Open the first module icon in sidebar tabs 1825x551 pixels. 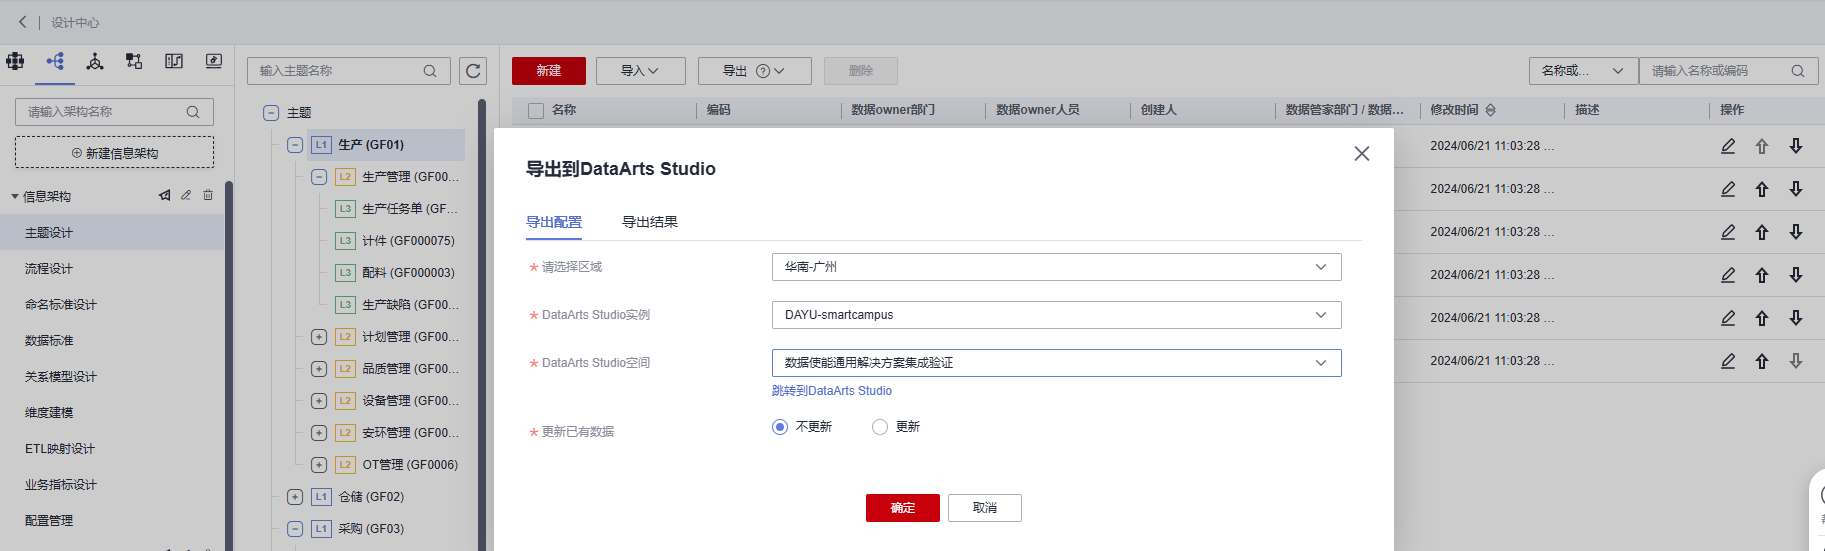coord(15,61)
